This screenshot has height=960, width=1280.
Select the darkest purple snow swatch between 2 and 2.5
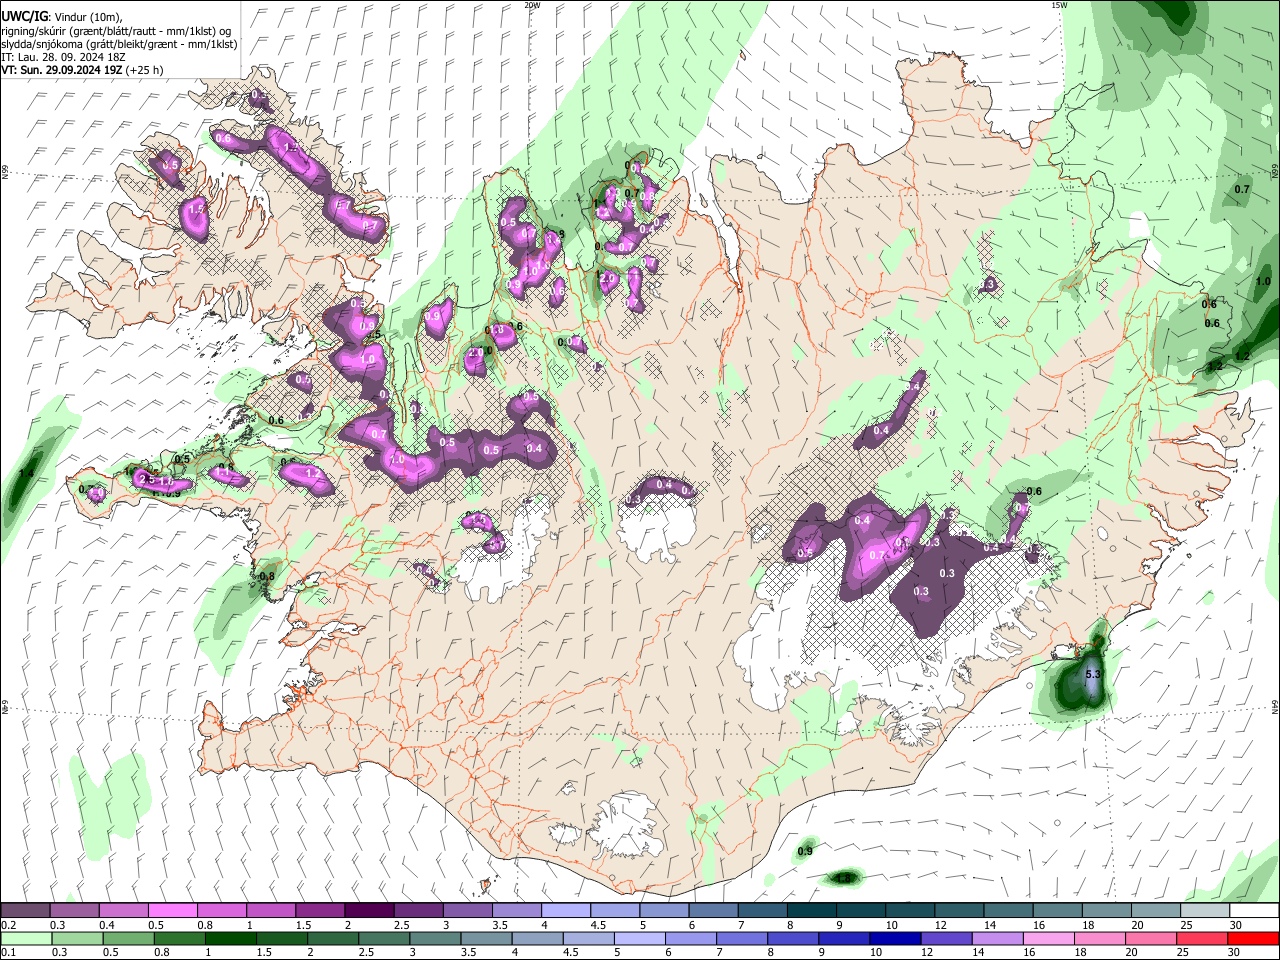[x=369, y=911]
